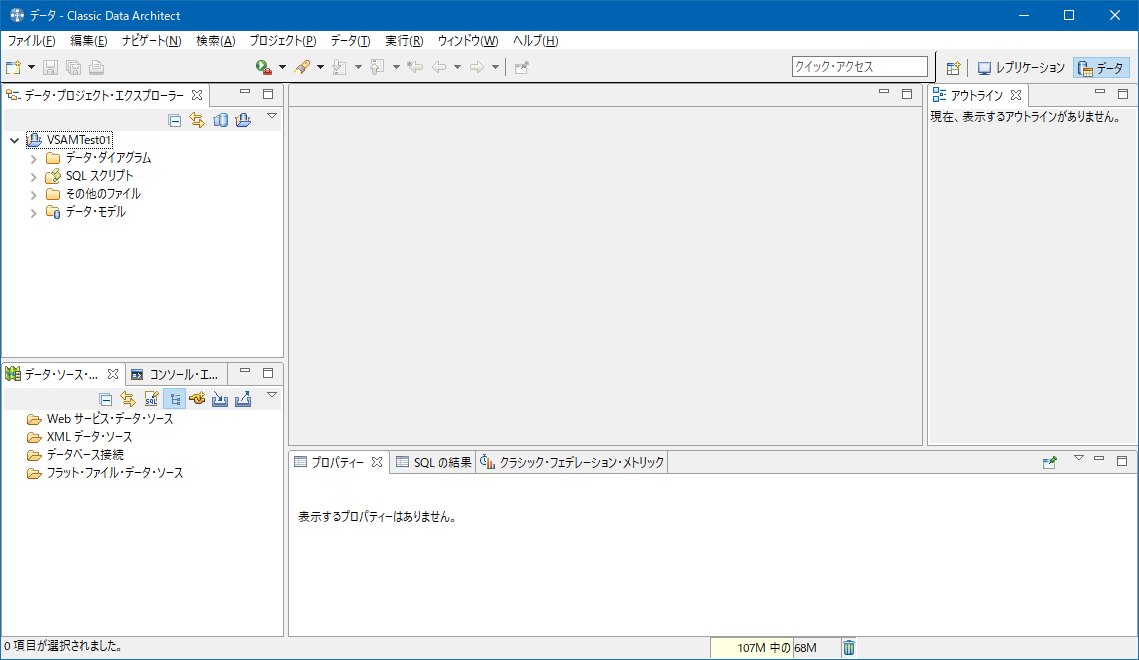
Task: Click the Next Annotation icon
Action: coord(339,68)
